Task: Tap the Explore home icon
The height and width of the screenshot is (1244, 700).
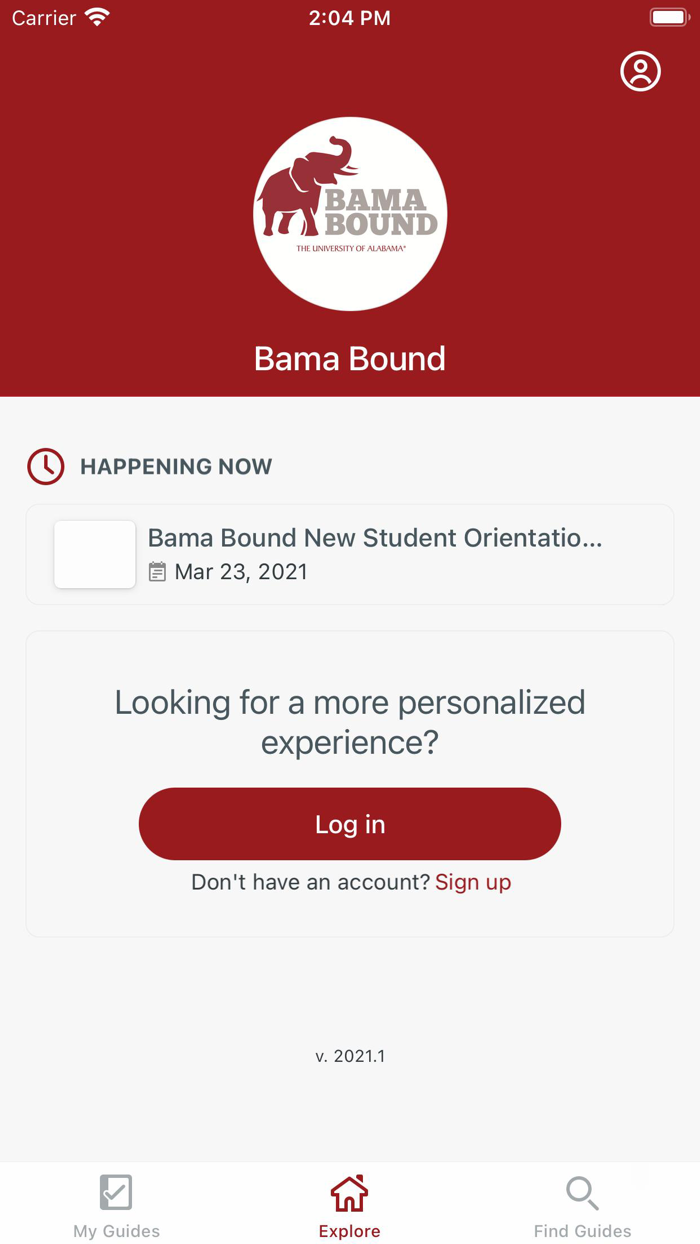Action: click(x=349, y=1192)
